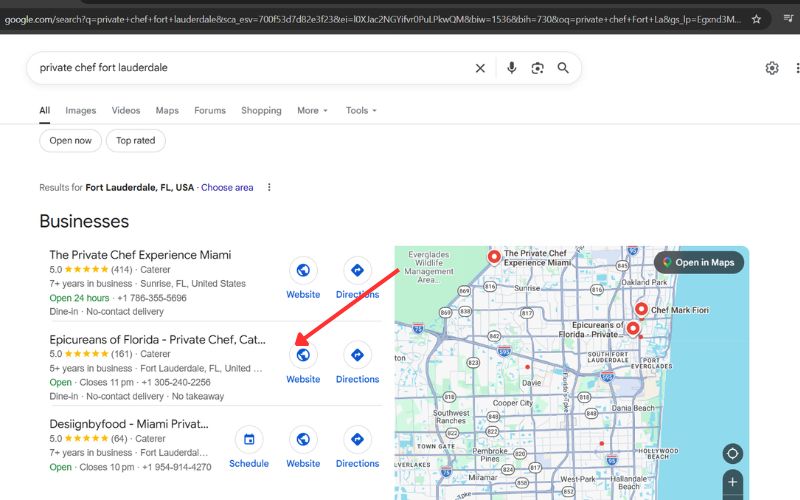Expand the Tools dropdown
Viewport: 800px width, 500px height.
(x=361, y=111)
